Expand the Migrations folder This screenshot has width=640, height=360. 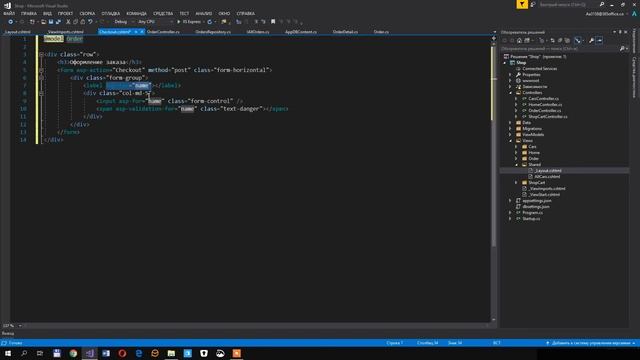tap(510, 129)
